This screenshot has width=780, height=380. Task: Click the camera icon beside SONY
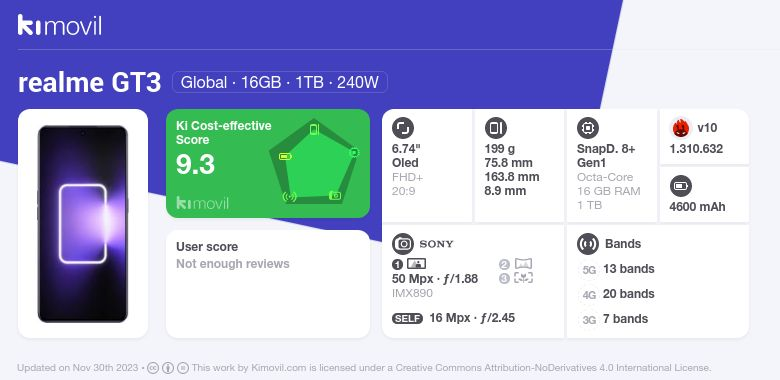402,244
